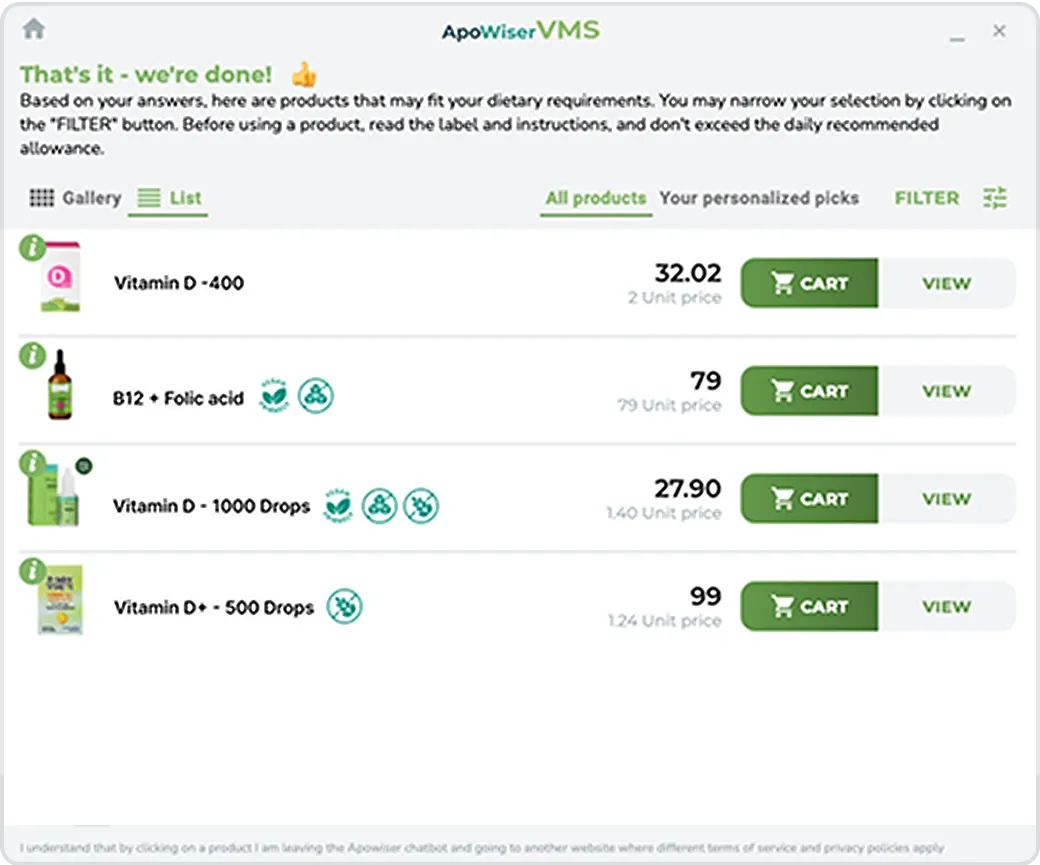Open the FILTER options
The image size is (1040, 865).
click(927, 198)
